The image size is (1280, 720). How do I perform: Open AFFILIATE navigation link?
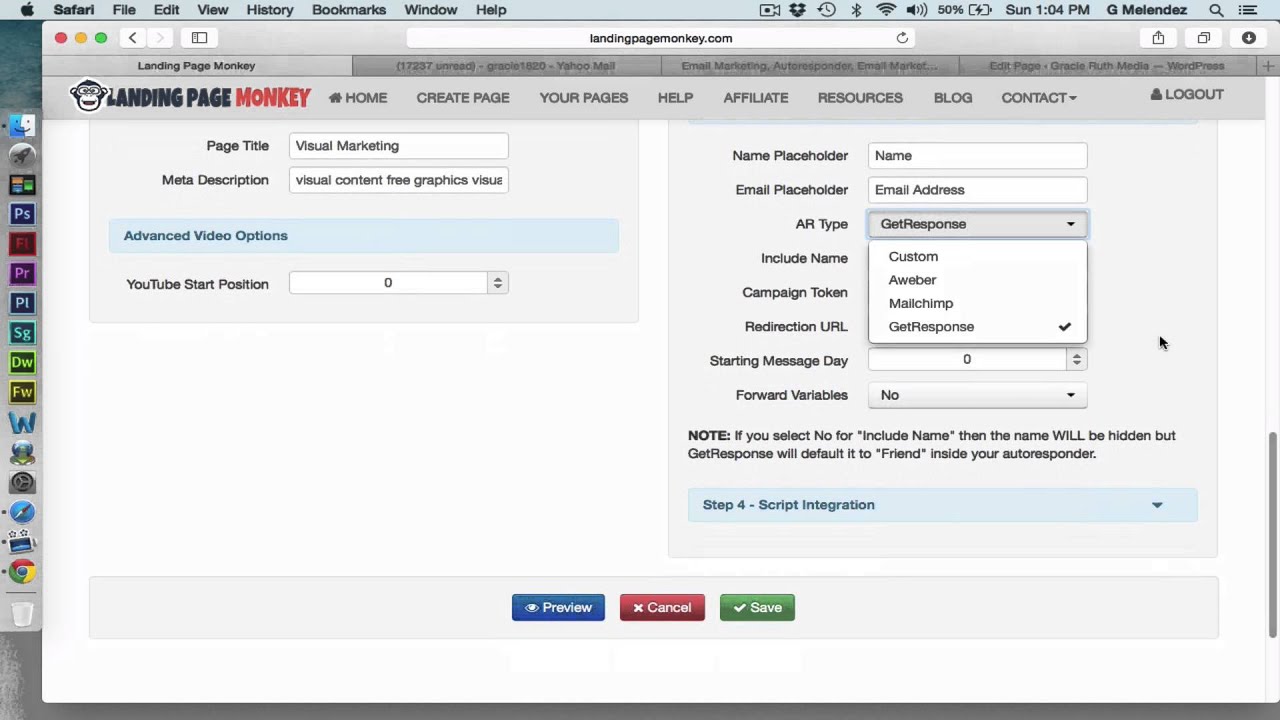[756, 98]
